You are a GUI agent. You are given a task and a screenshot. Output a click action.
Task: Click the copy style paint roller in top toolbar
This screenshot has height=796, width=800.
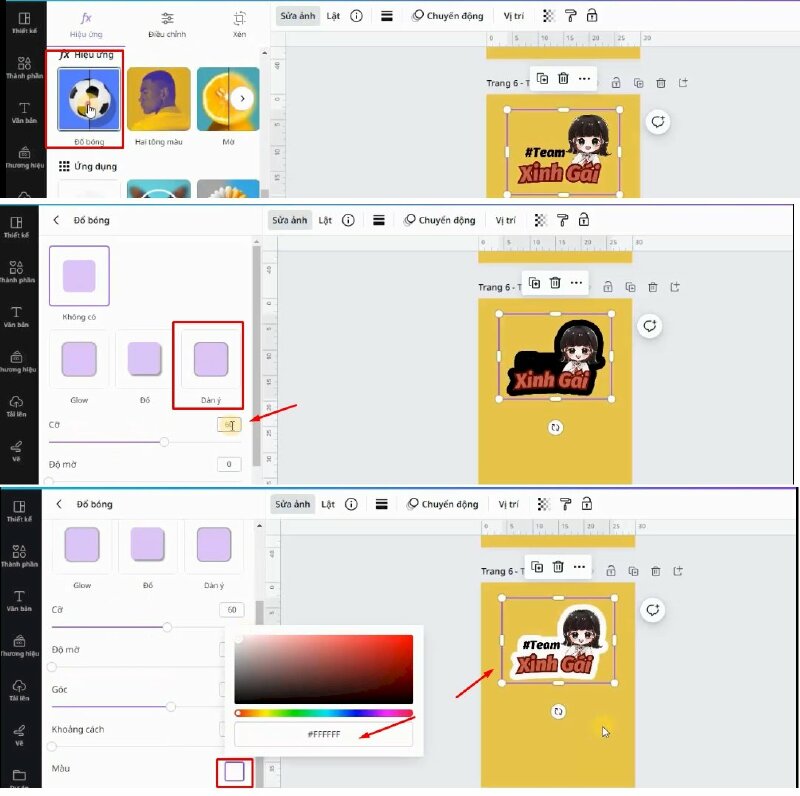(571, 16)
